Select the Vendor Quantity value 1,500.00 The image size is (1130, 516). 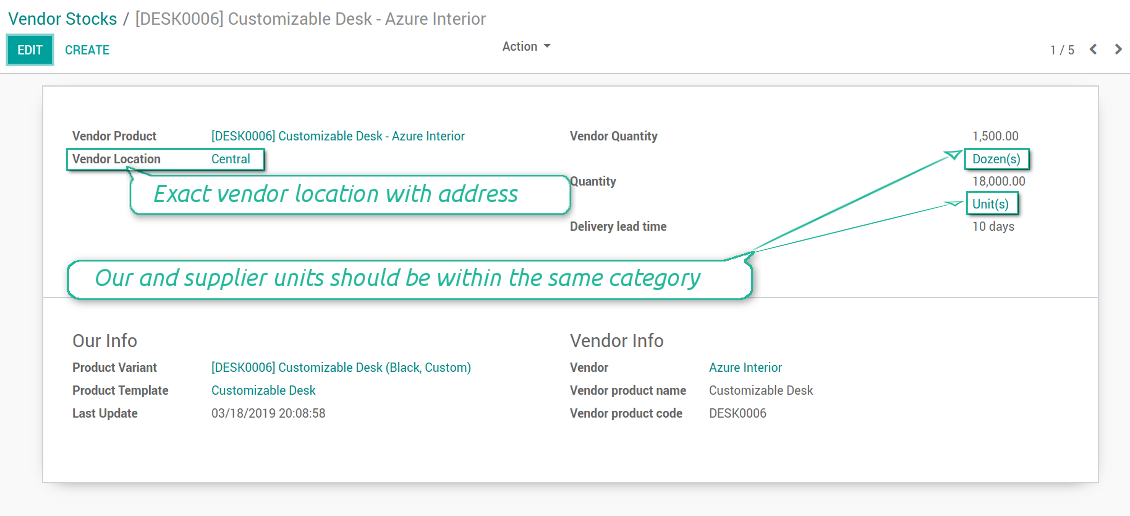click(x=995, y=136)
